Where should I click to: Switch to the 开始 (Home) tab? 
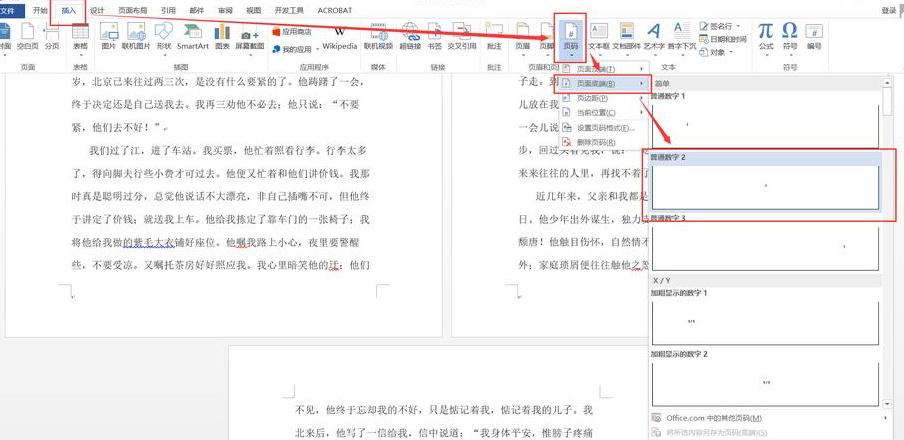pos(40,10)
